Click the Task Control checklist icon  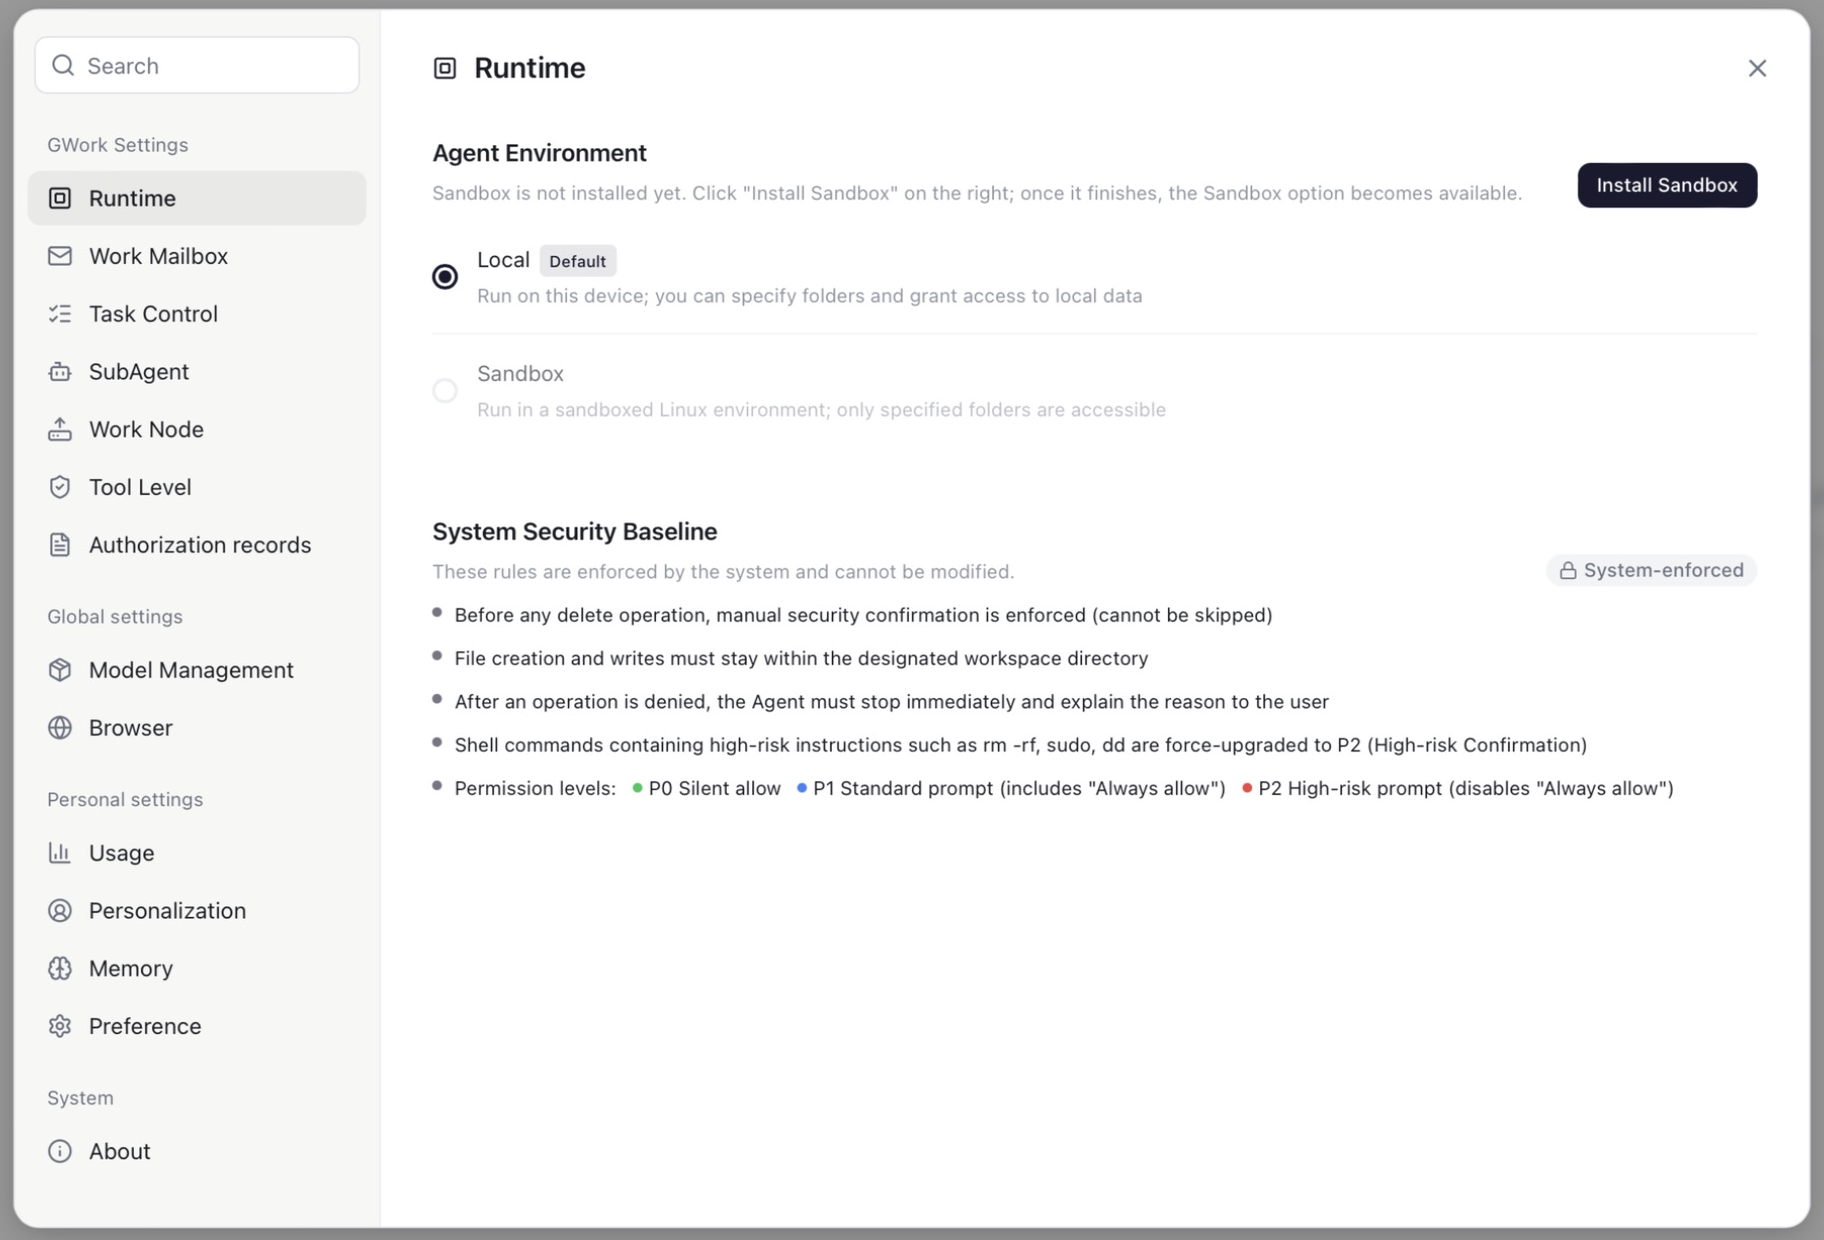[60, 314]
